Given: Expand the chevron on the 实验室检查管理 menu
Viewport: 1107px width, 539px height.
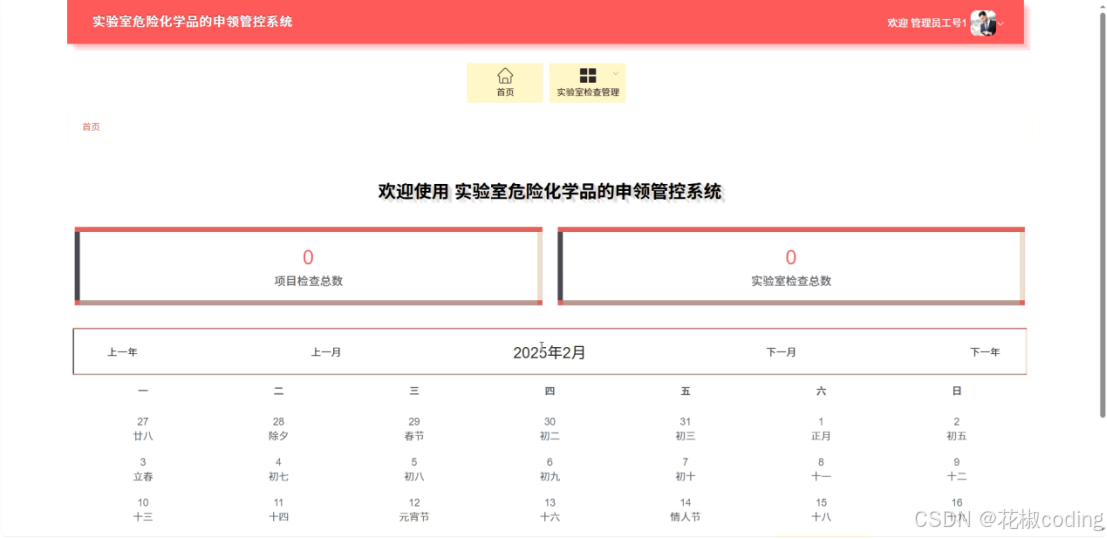Looking at the screenshot, I should [616, 73].
